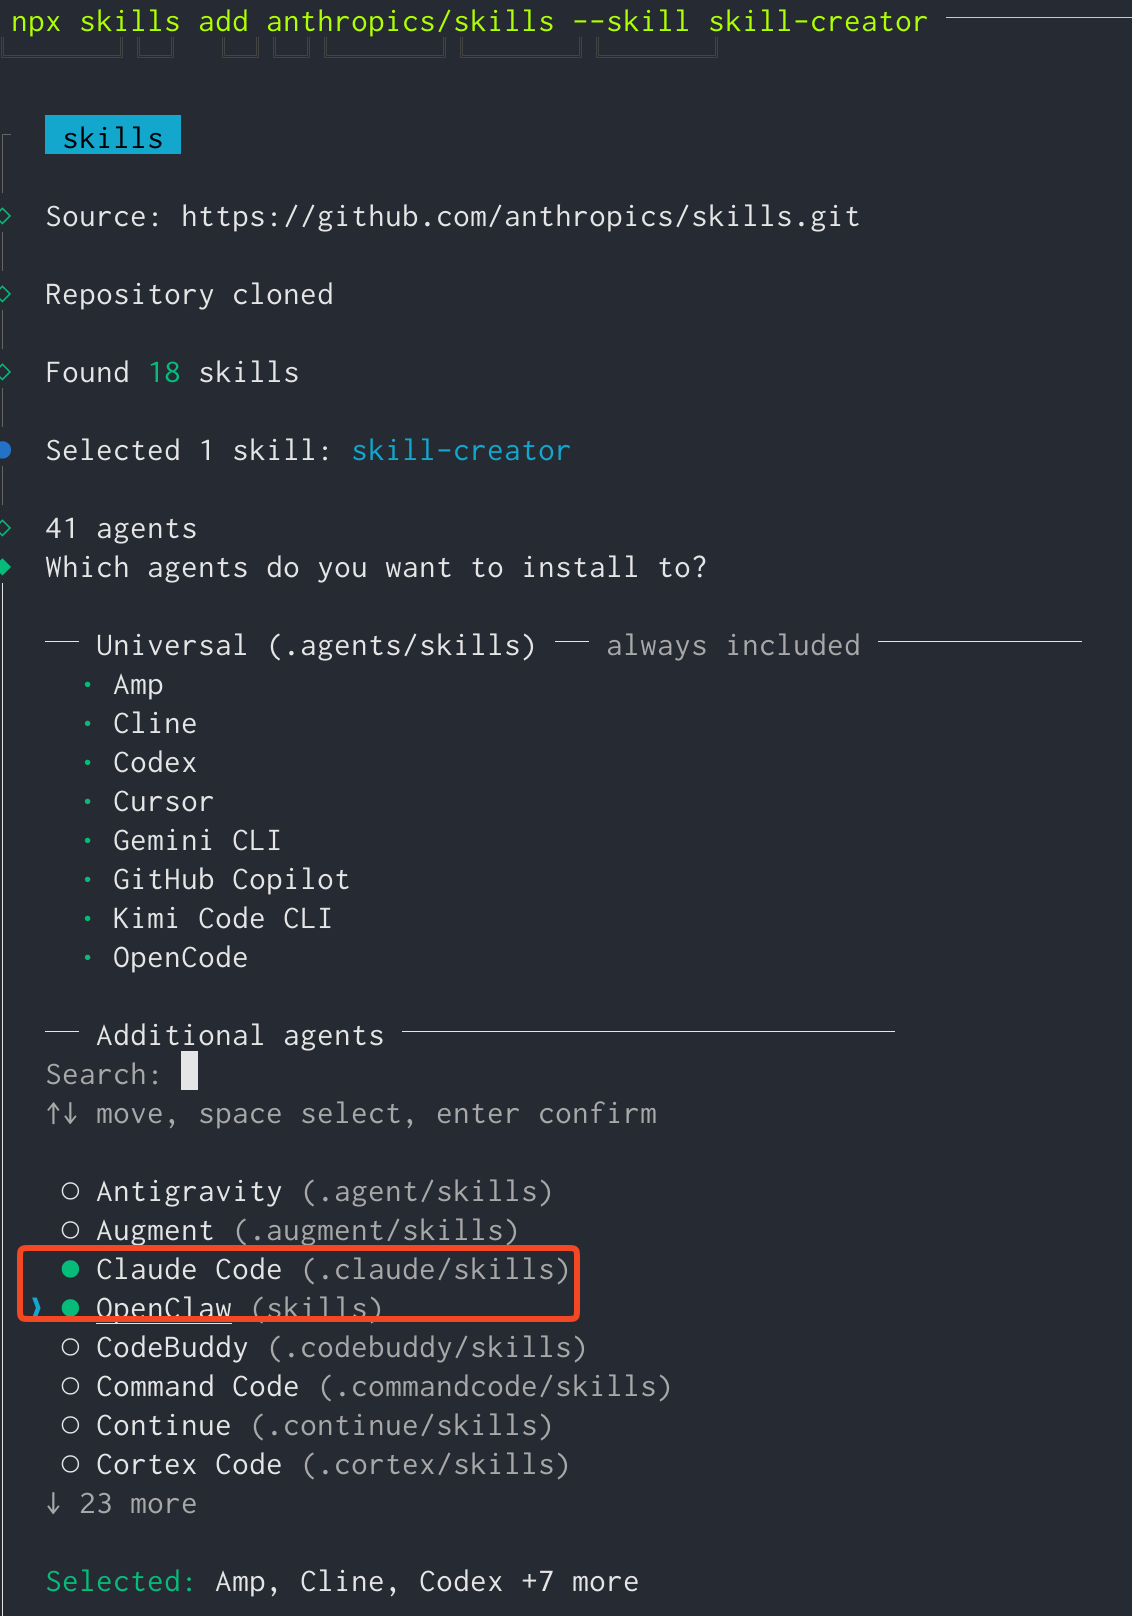Click the diamond marker beside Found 18 skills

(5, 372)
